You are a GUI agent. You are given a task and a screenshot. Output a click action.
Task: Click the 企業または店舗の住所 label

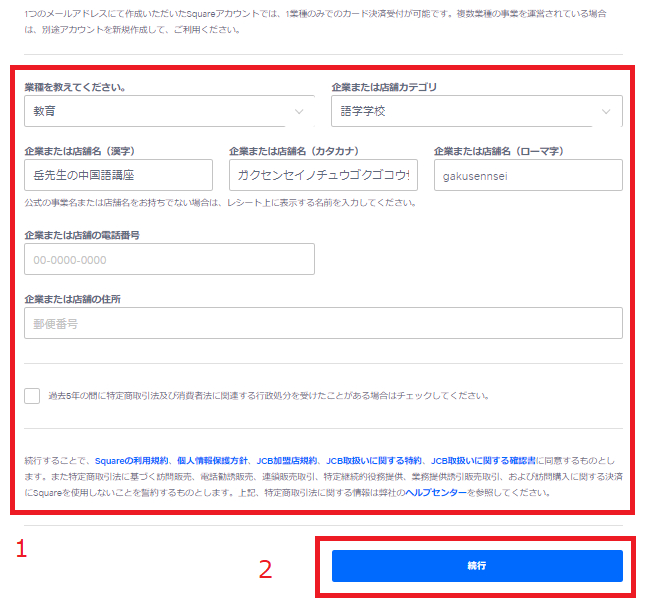tap(73, 299)
